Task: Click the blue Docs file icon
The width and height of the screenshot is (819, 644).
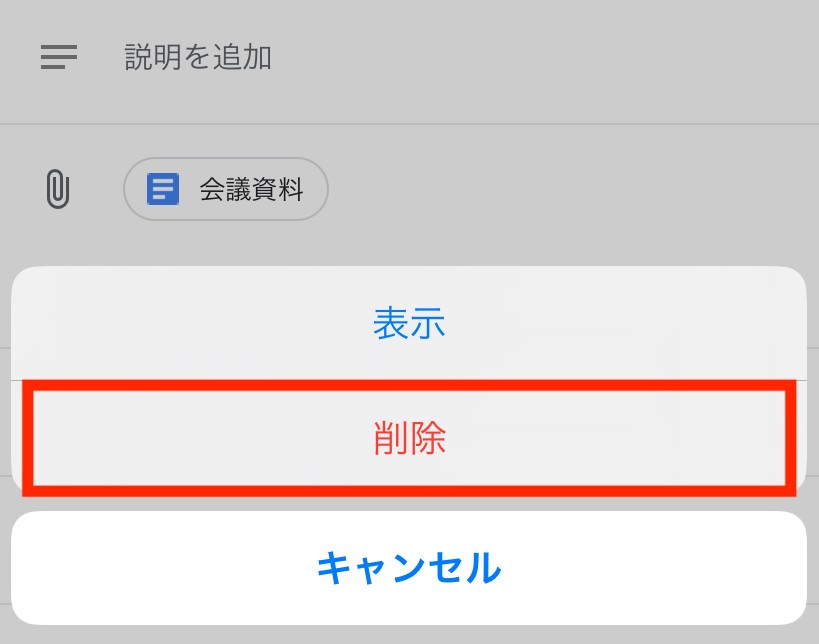Action: [x=163, y=189]
